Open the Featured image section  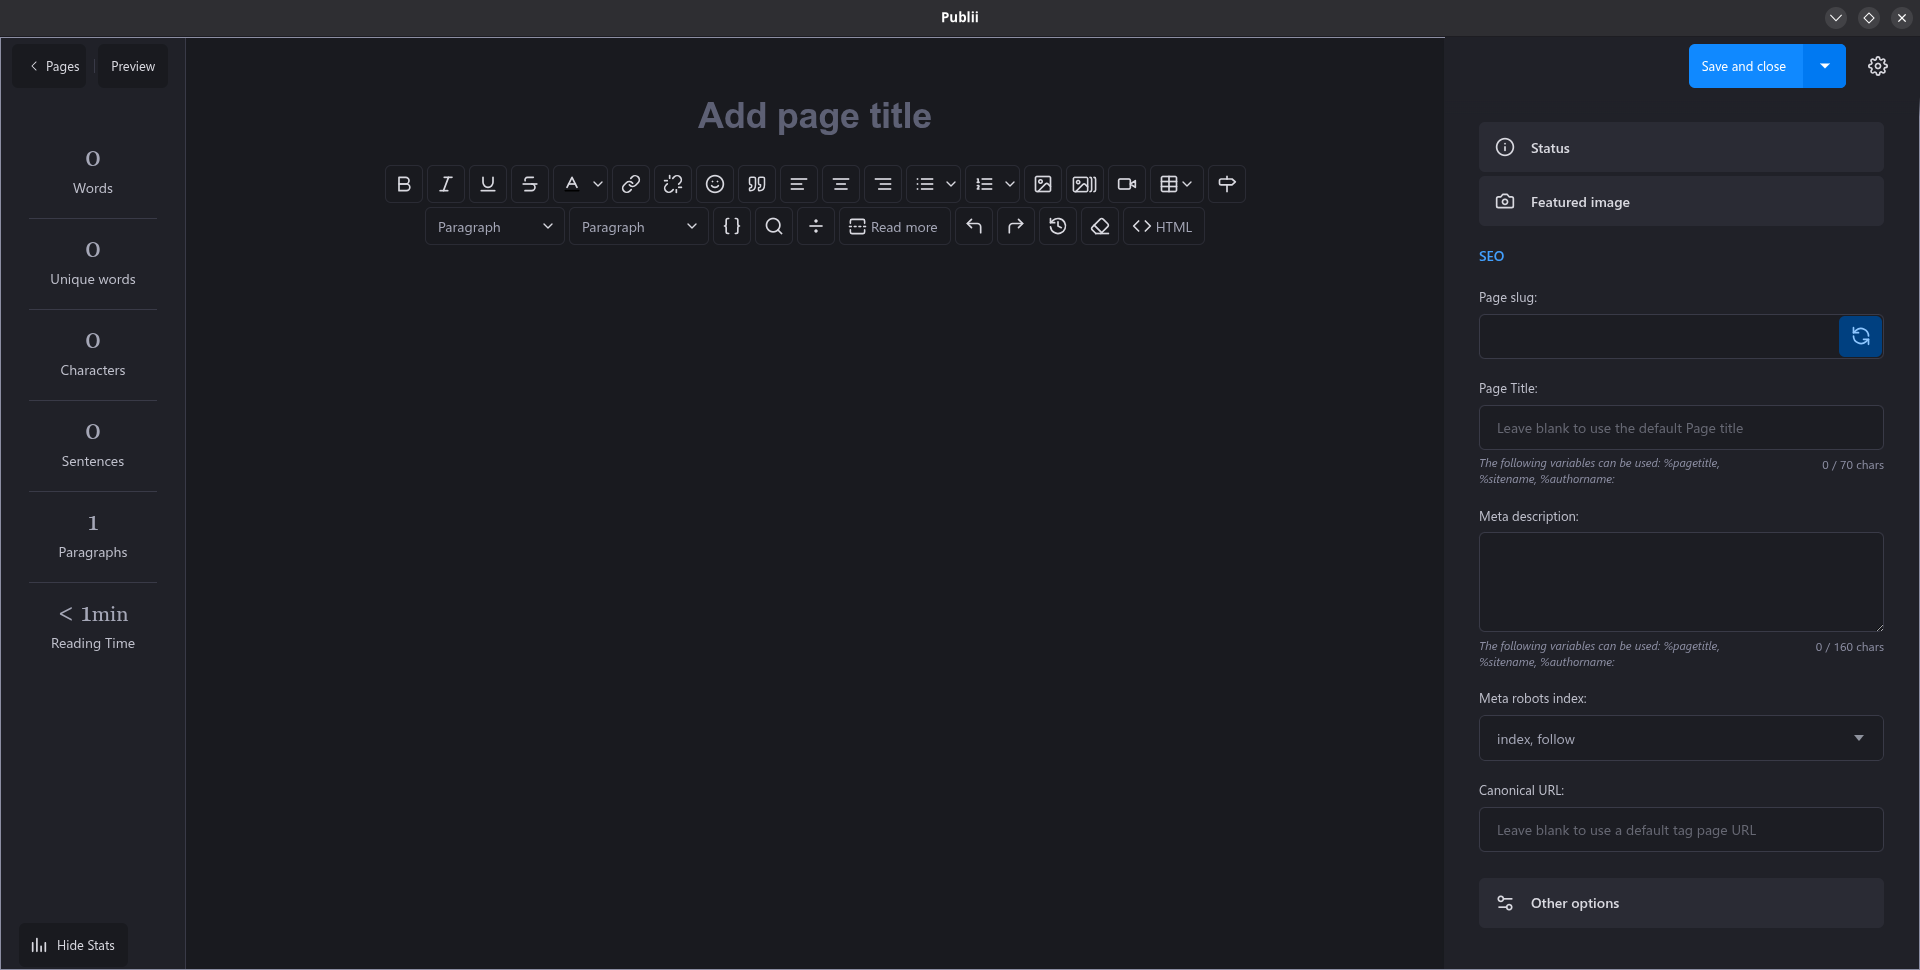pyautogui.click(x=1680, y=202)
